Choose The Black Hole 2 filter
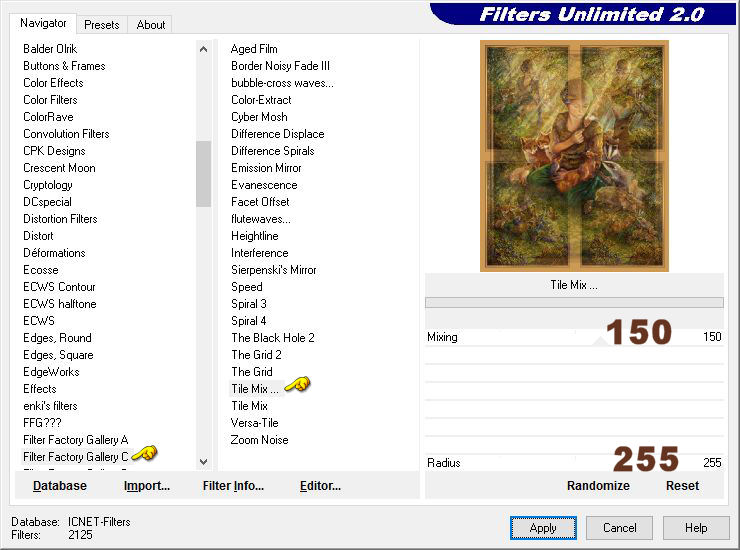Image resolution: width=740 pixels, height=550 pixels. pos(273,338)
